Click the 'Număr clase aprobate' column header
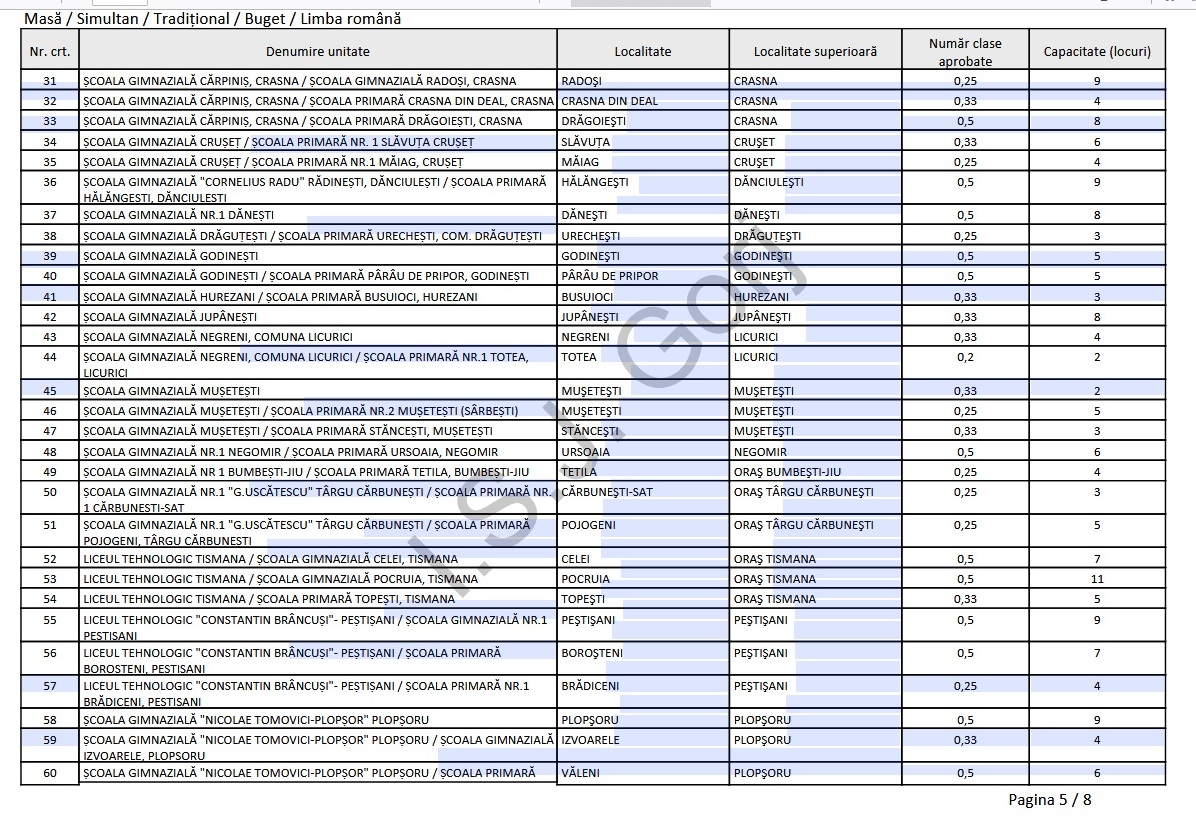The image size is (1196, 826). pyautogui.click(x=964, y=52)
